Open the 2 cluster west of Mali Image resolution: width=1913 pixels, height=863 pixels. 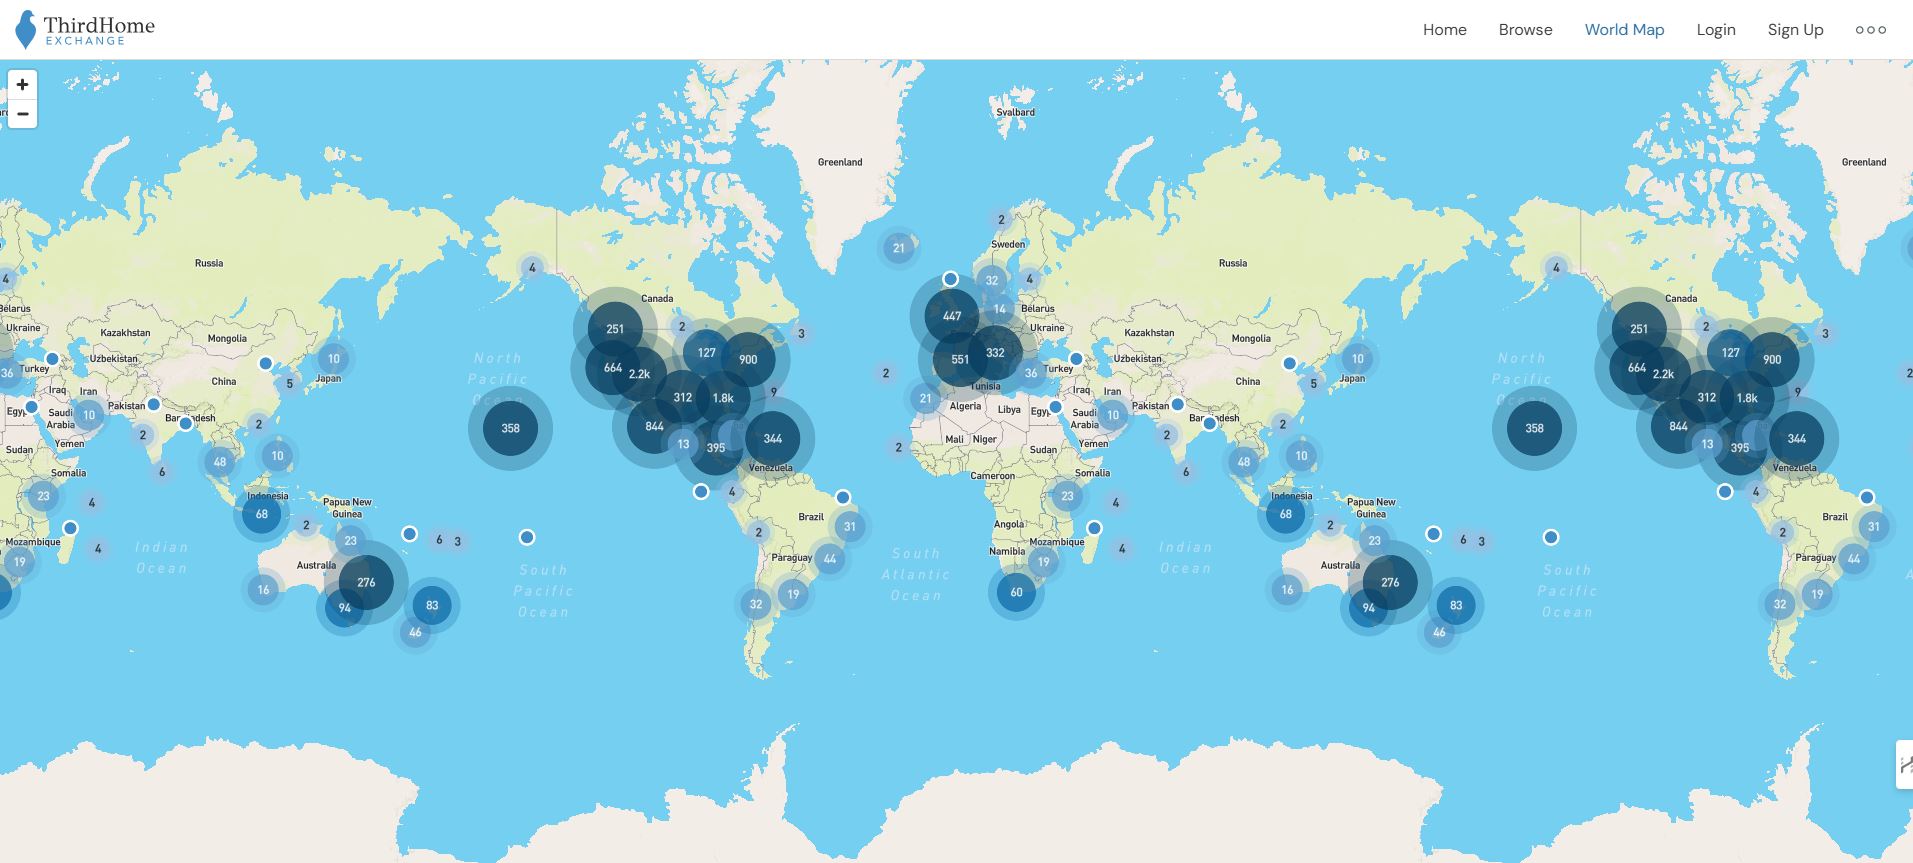click(x=898, y=448)
